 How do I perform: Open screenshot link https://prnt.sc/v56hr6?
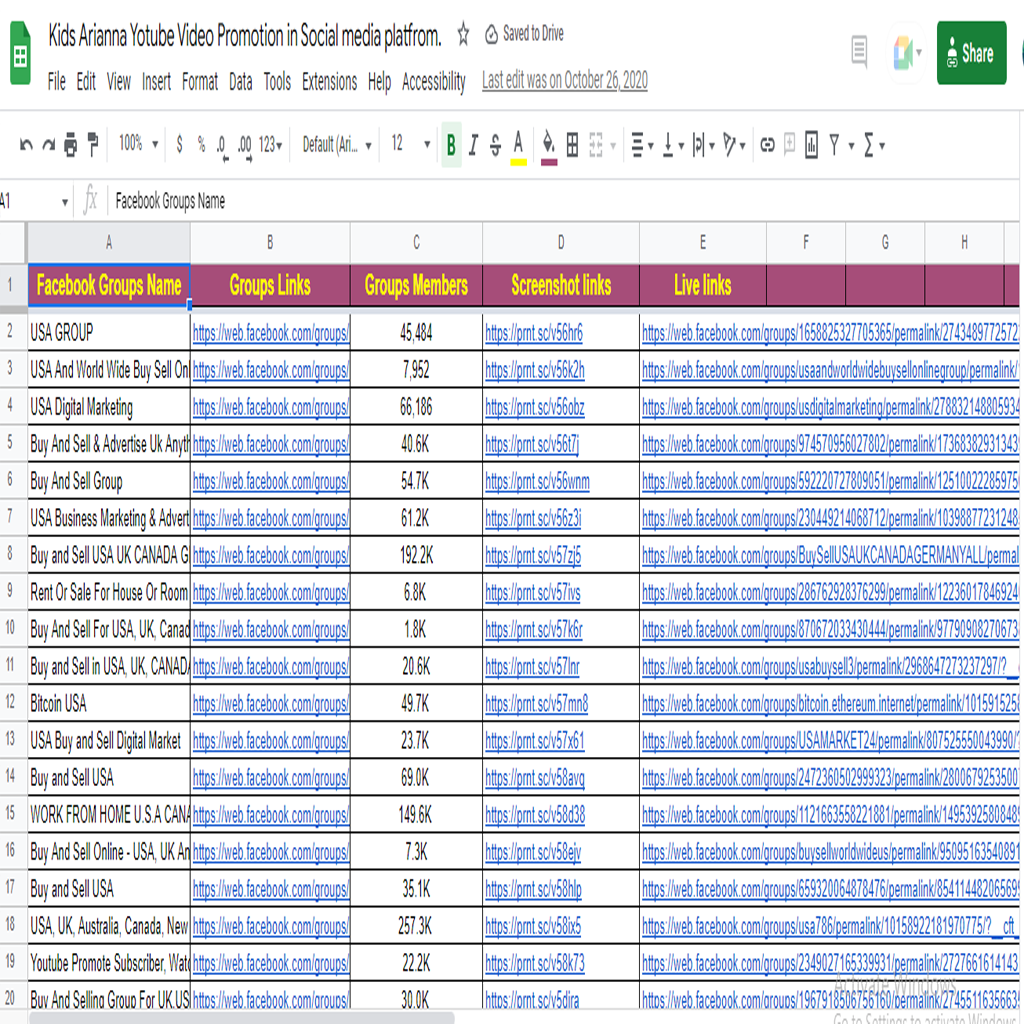534,333
